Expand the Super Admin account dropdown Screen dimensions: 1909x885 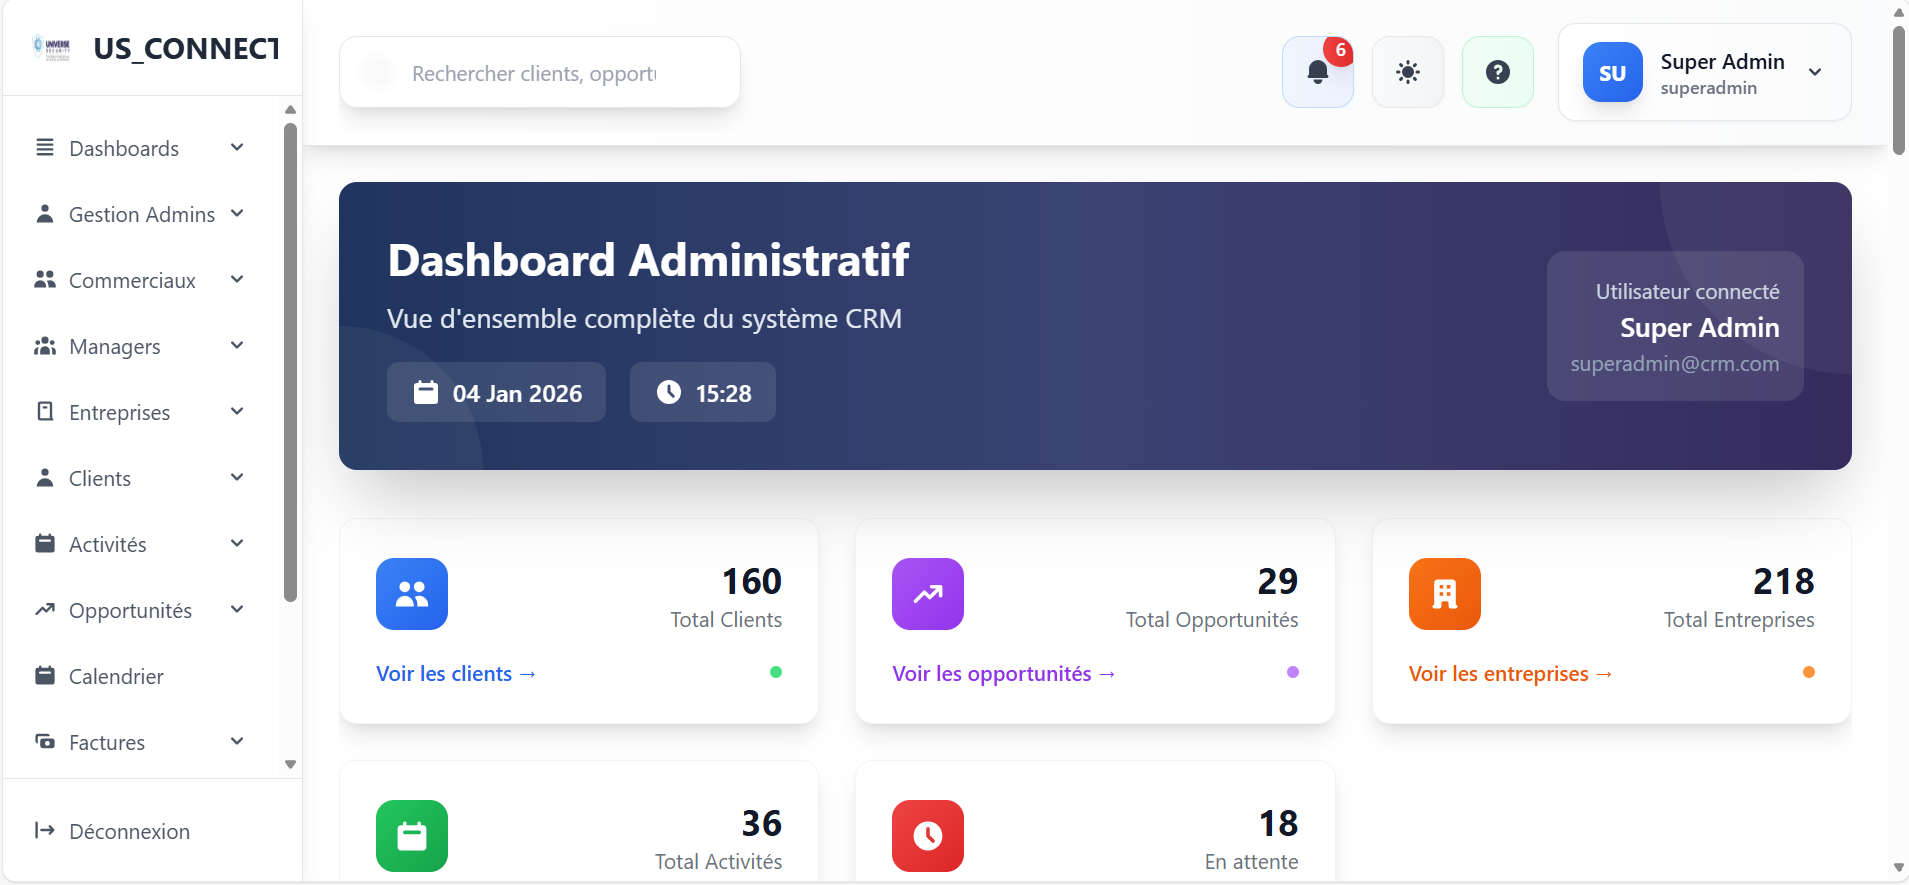click(x=1814, y=72)
